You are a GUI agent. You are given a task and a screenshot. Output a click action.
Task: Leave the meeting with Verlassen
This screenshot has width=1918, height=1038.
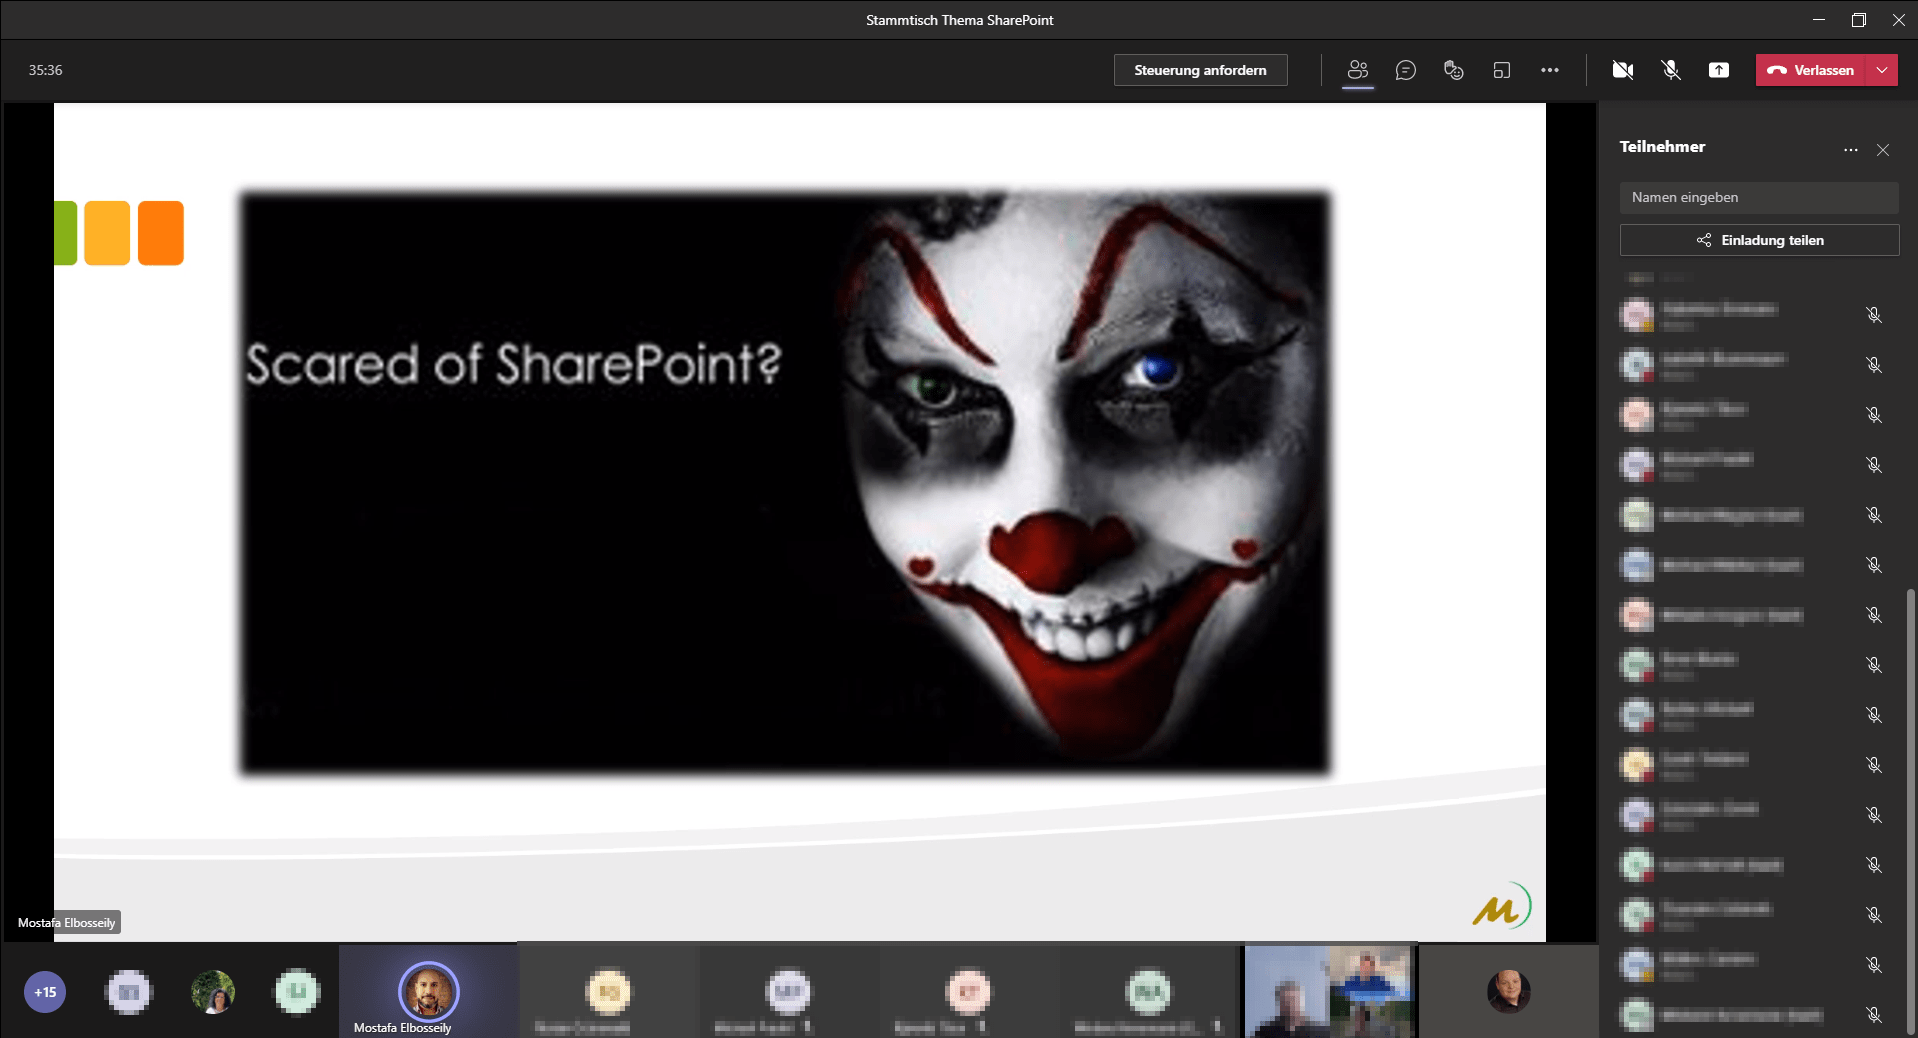click(x=1811, y=70)
